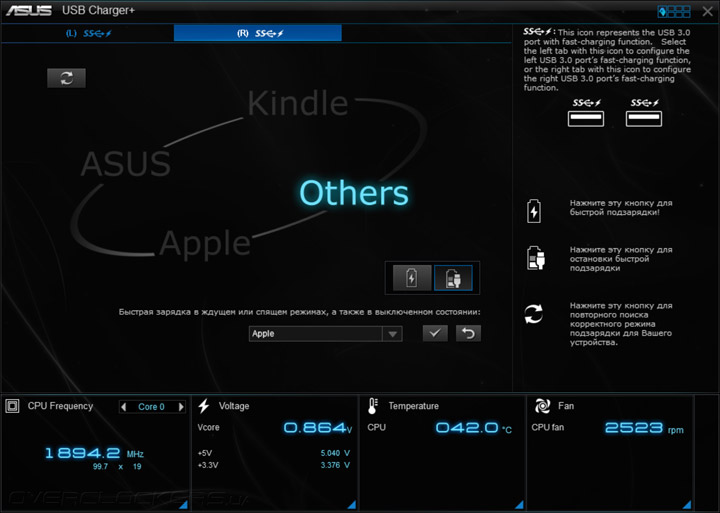
Task: Stop fast charging with the battery USB button
Action: (x=453, y=278)
